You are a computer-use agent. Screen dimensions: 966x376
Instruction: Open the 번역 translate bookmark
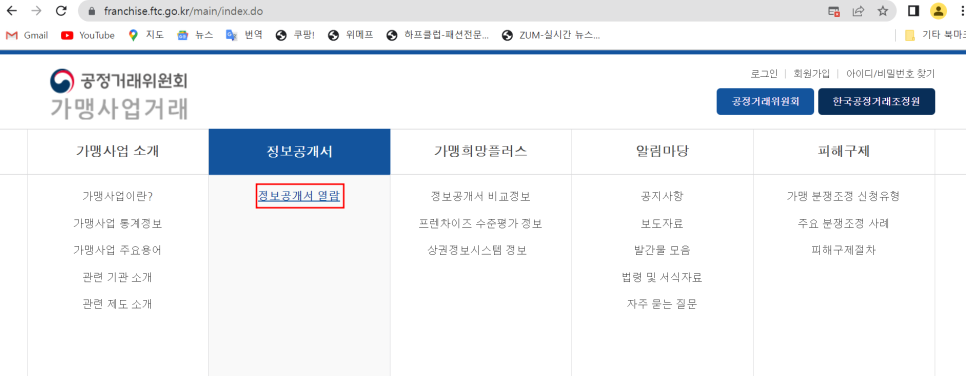click(x=244, y=35)
